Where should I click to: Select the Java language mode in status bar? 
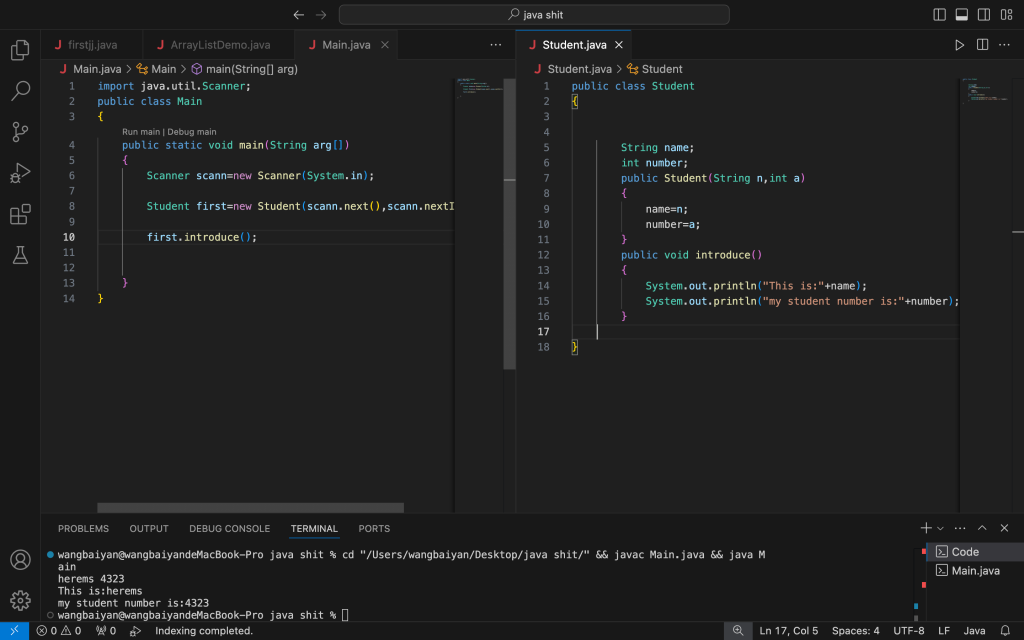tap(974, 631)
